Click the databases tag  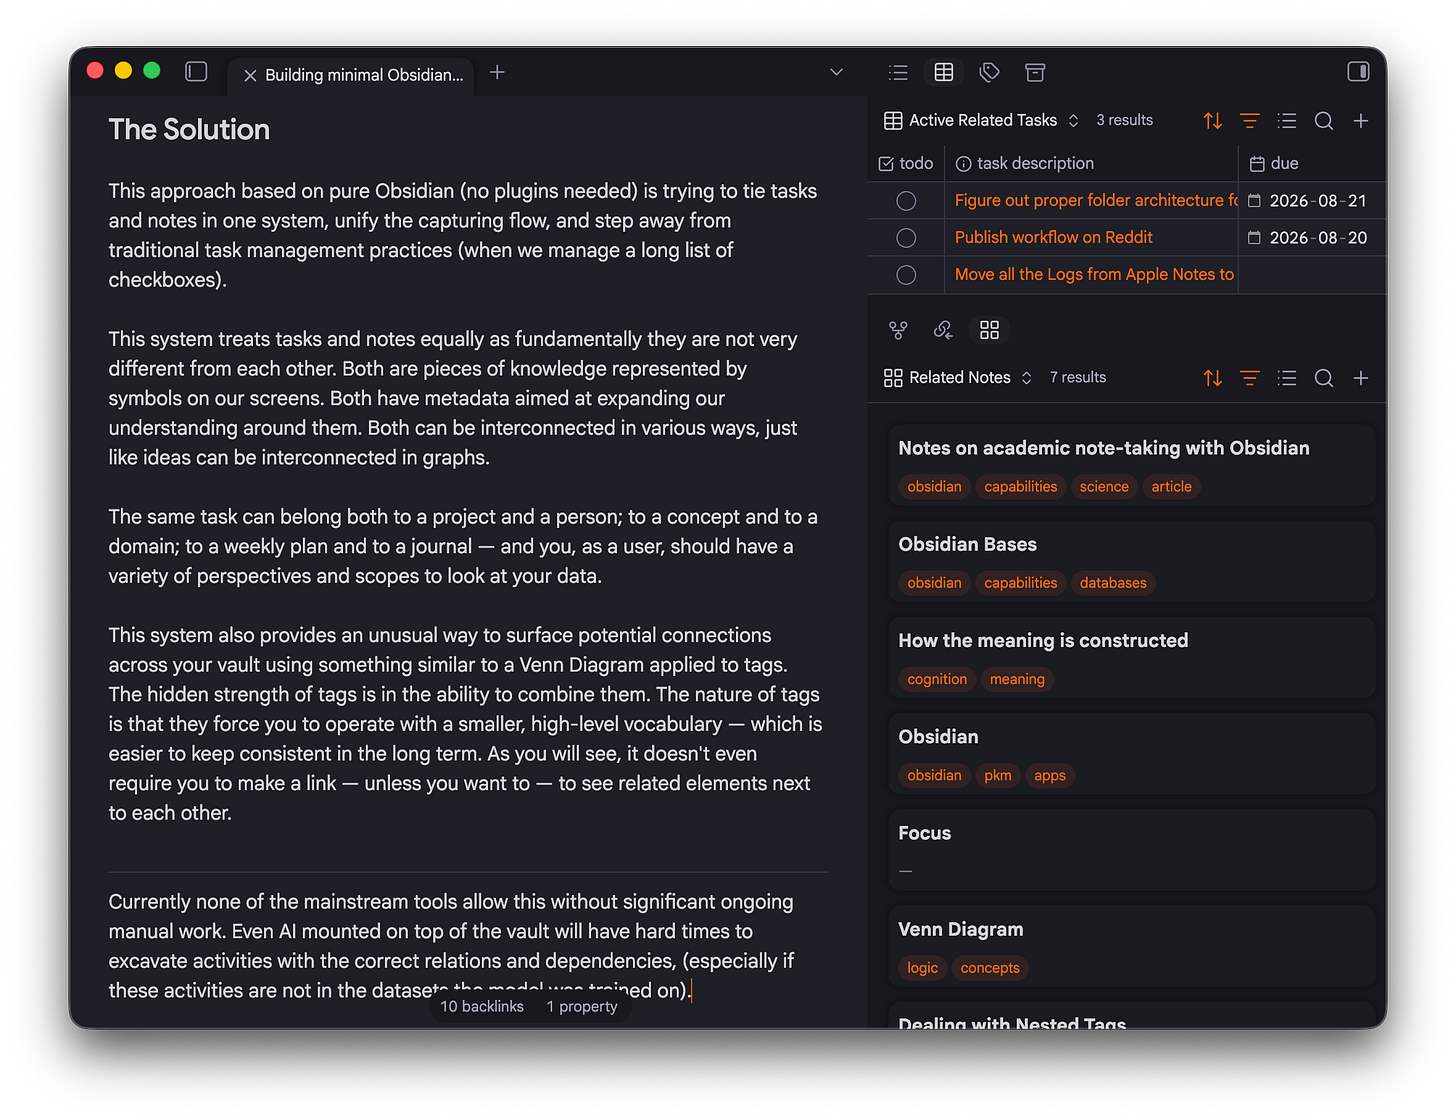tap(1113, 583)
